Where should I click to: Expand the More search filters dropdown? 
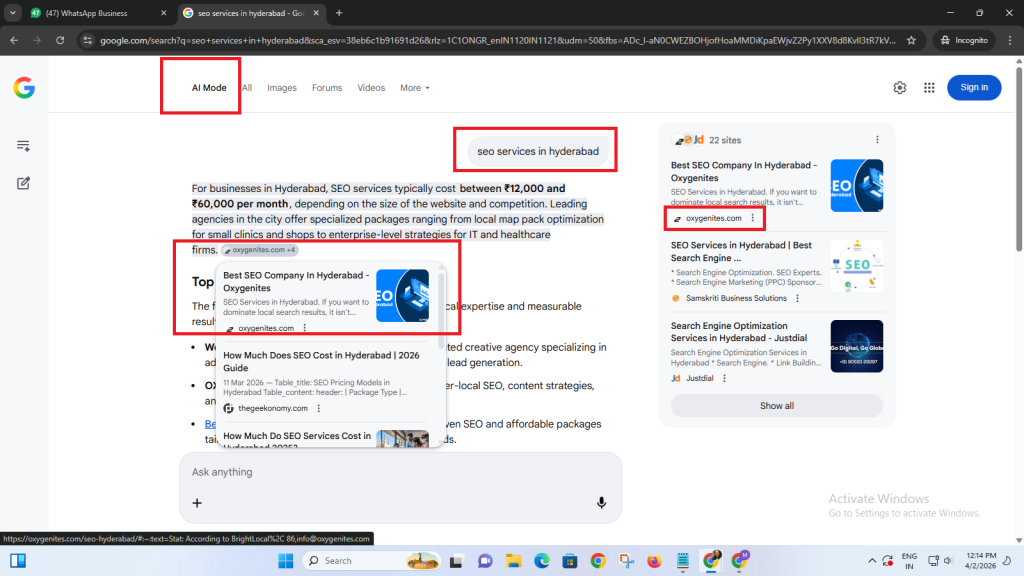[x=414, y=88]
